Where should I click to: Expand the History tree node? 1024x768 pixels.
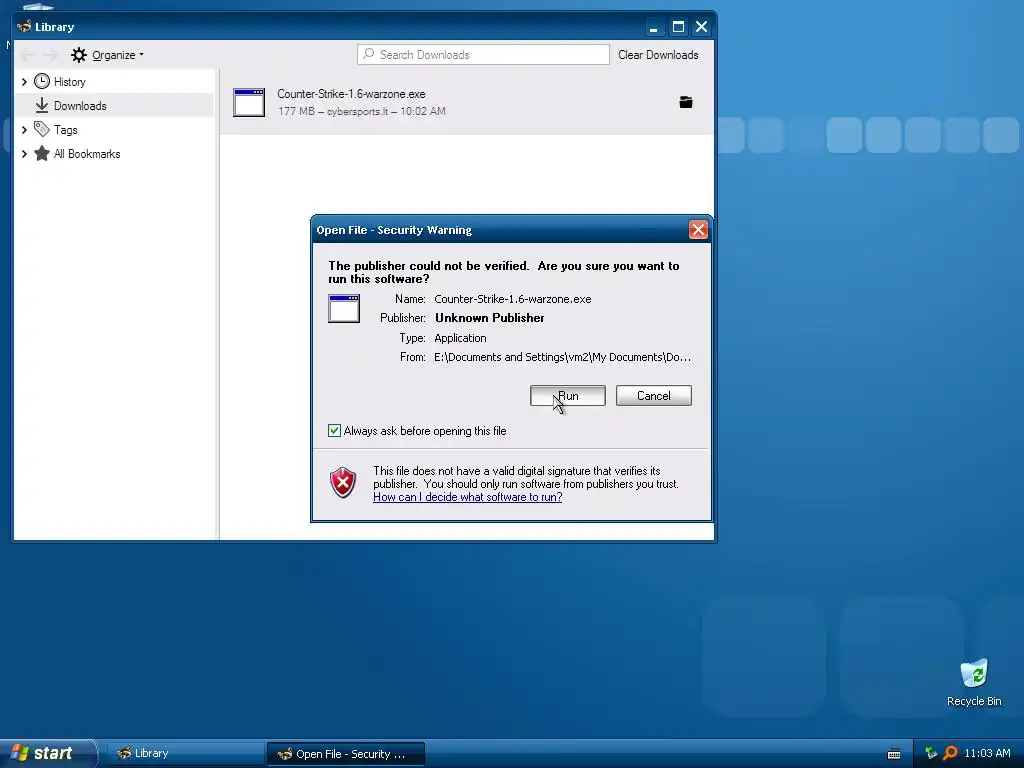24,82
